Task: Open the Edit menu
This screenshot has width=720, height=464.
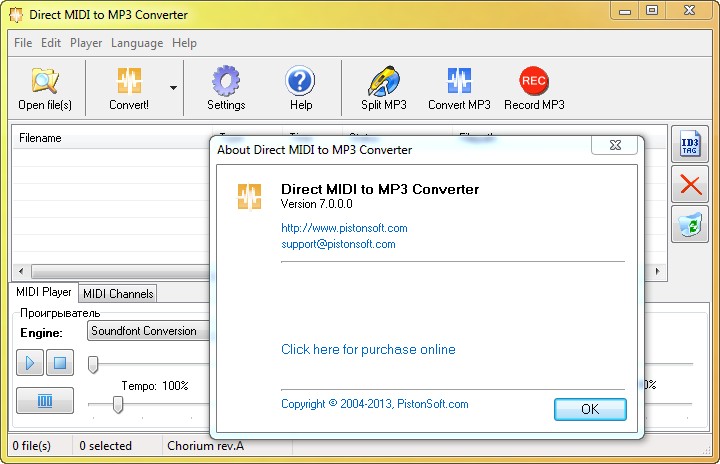Action: 51,43
